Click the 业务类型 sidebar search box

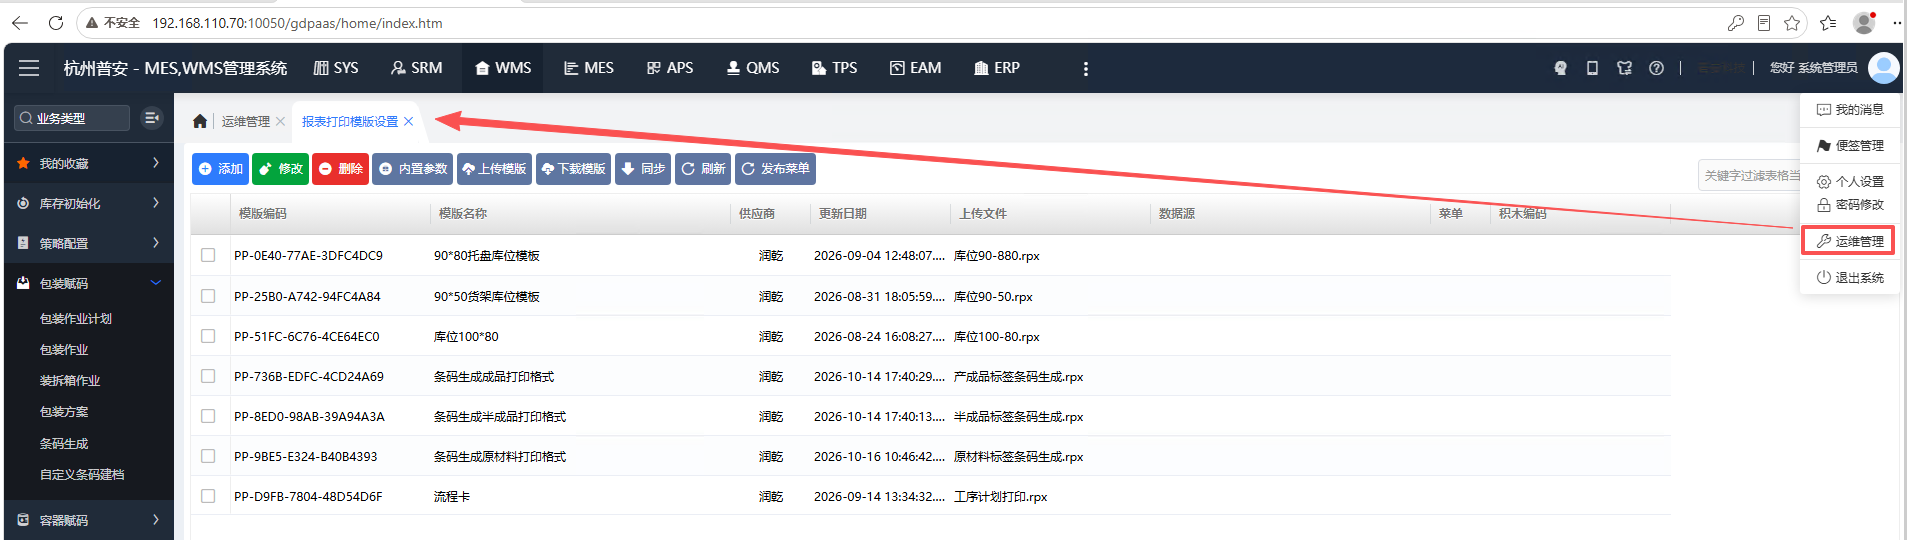pos(72,118)
